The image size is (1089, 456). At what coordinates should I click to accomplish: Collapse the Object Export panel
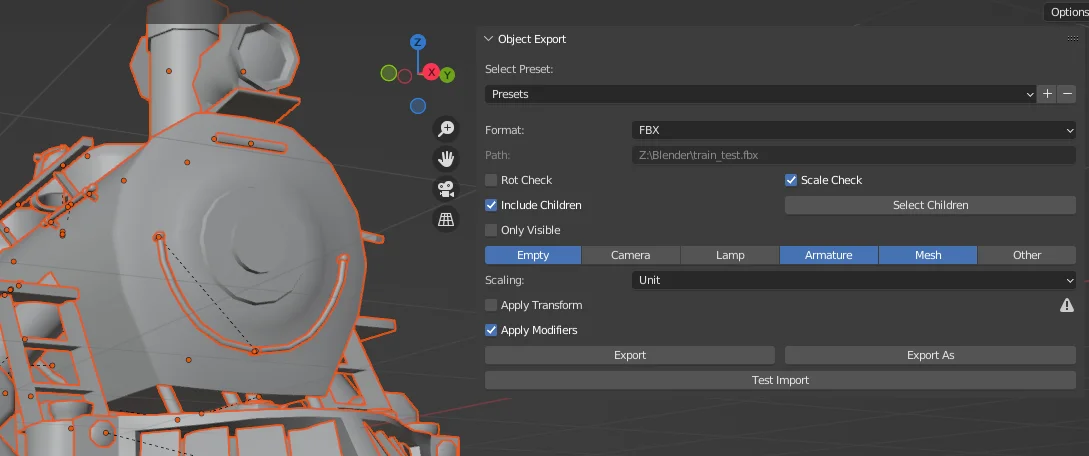point(489,39)
